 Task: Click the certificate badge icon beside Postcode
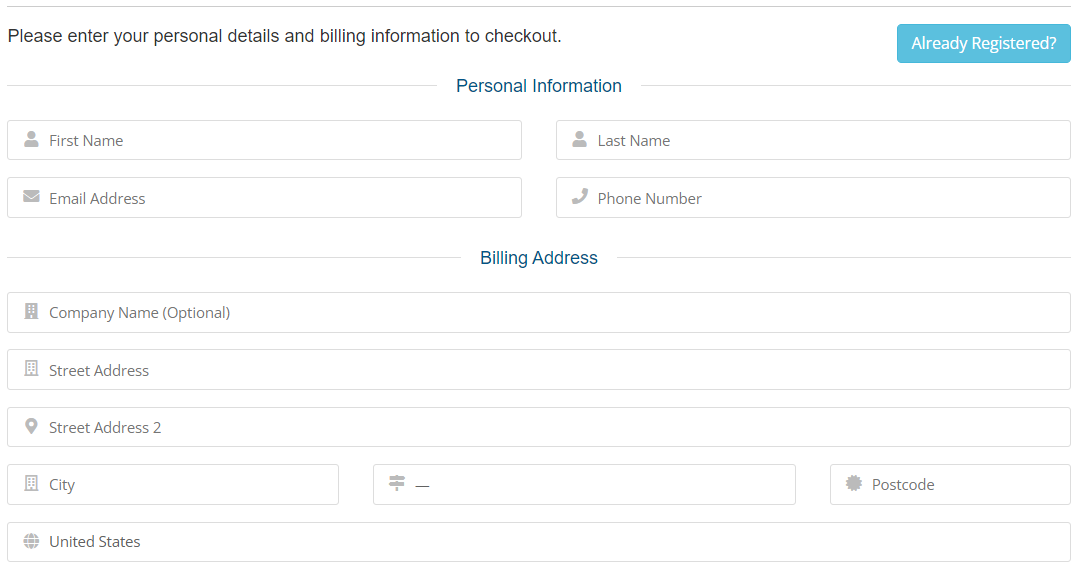click(853, 483)
